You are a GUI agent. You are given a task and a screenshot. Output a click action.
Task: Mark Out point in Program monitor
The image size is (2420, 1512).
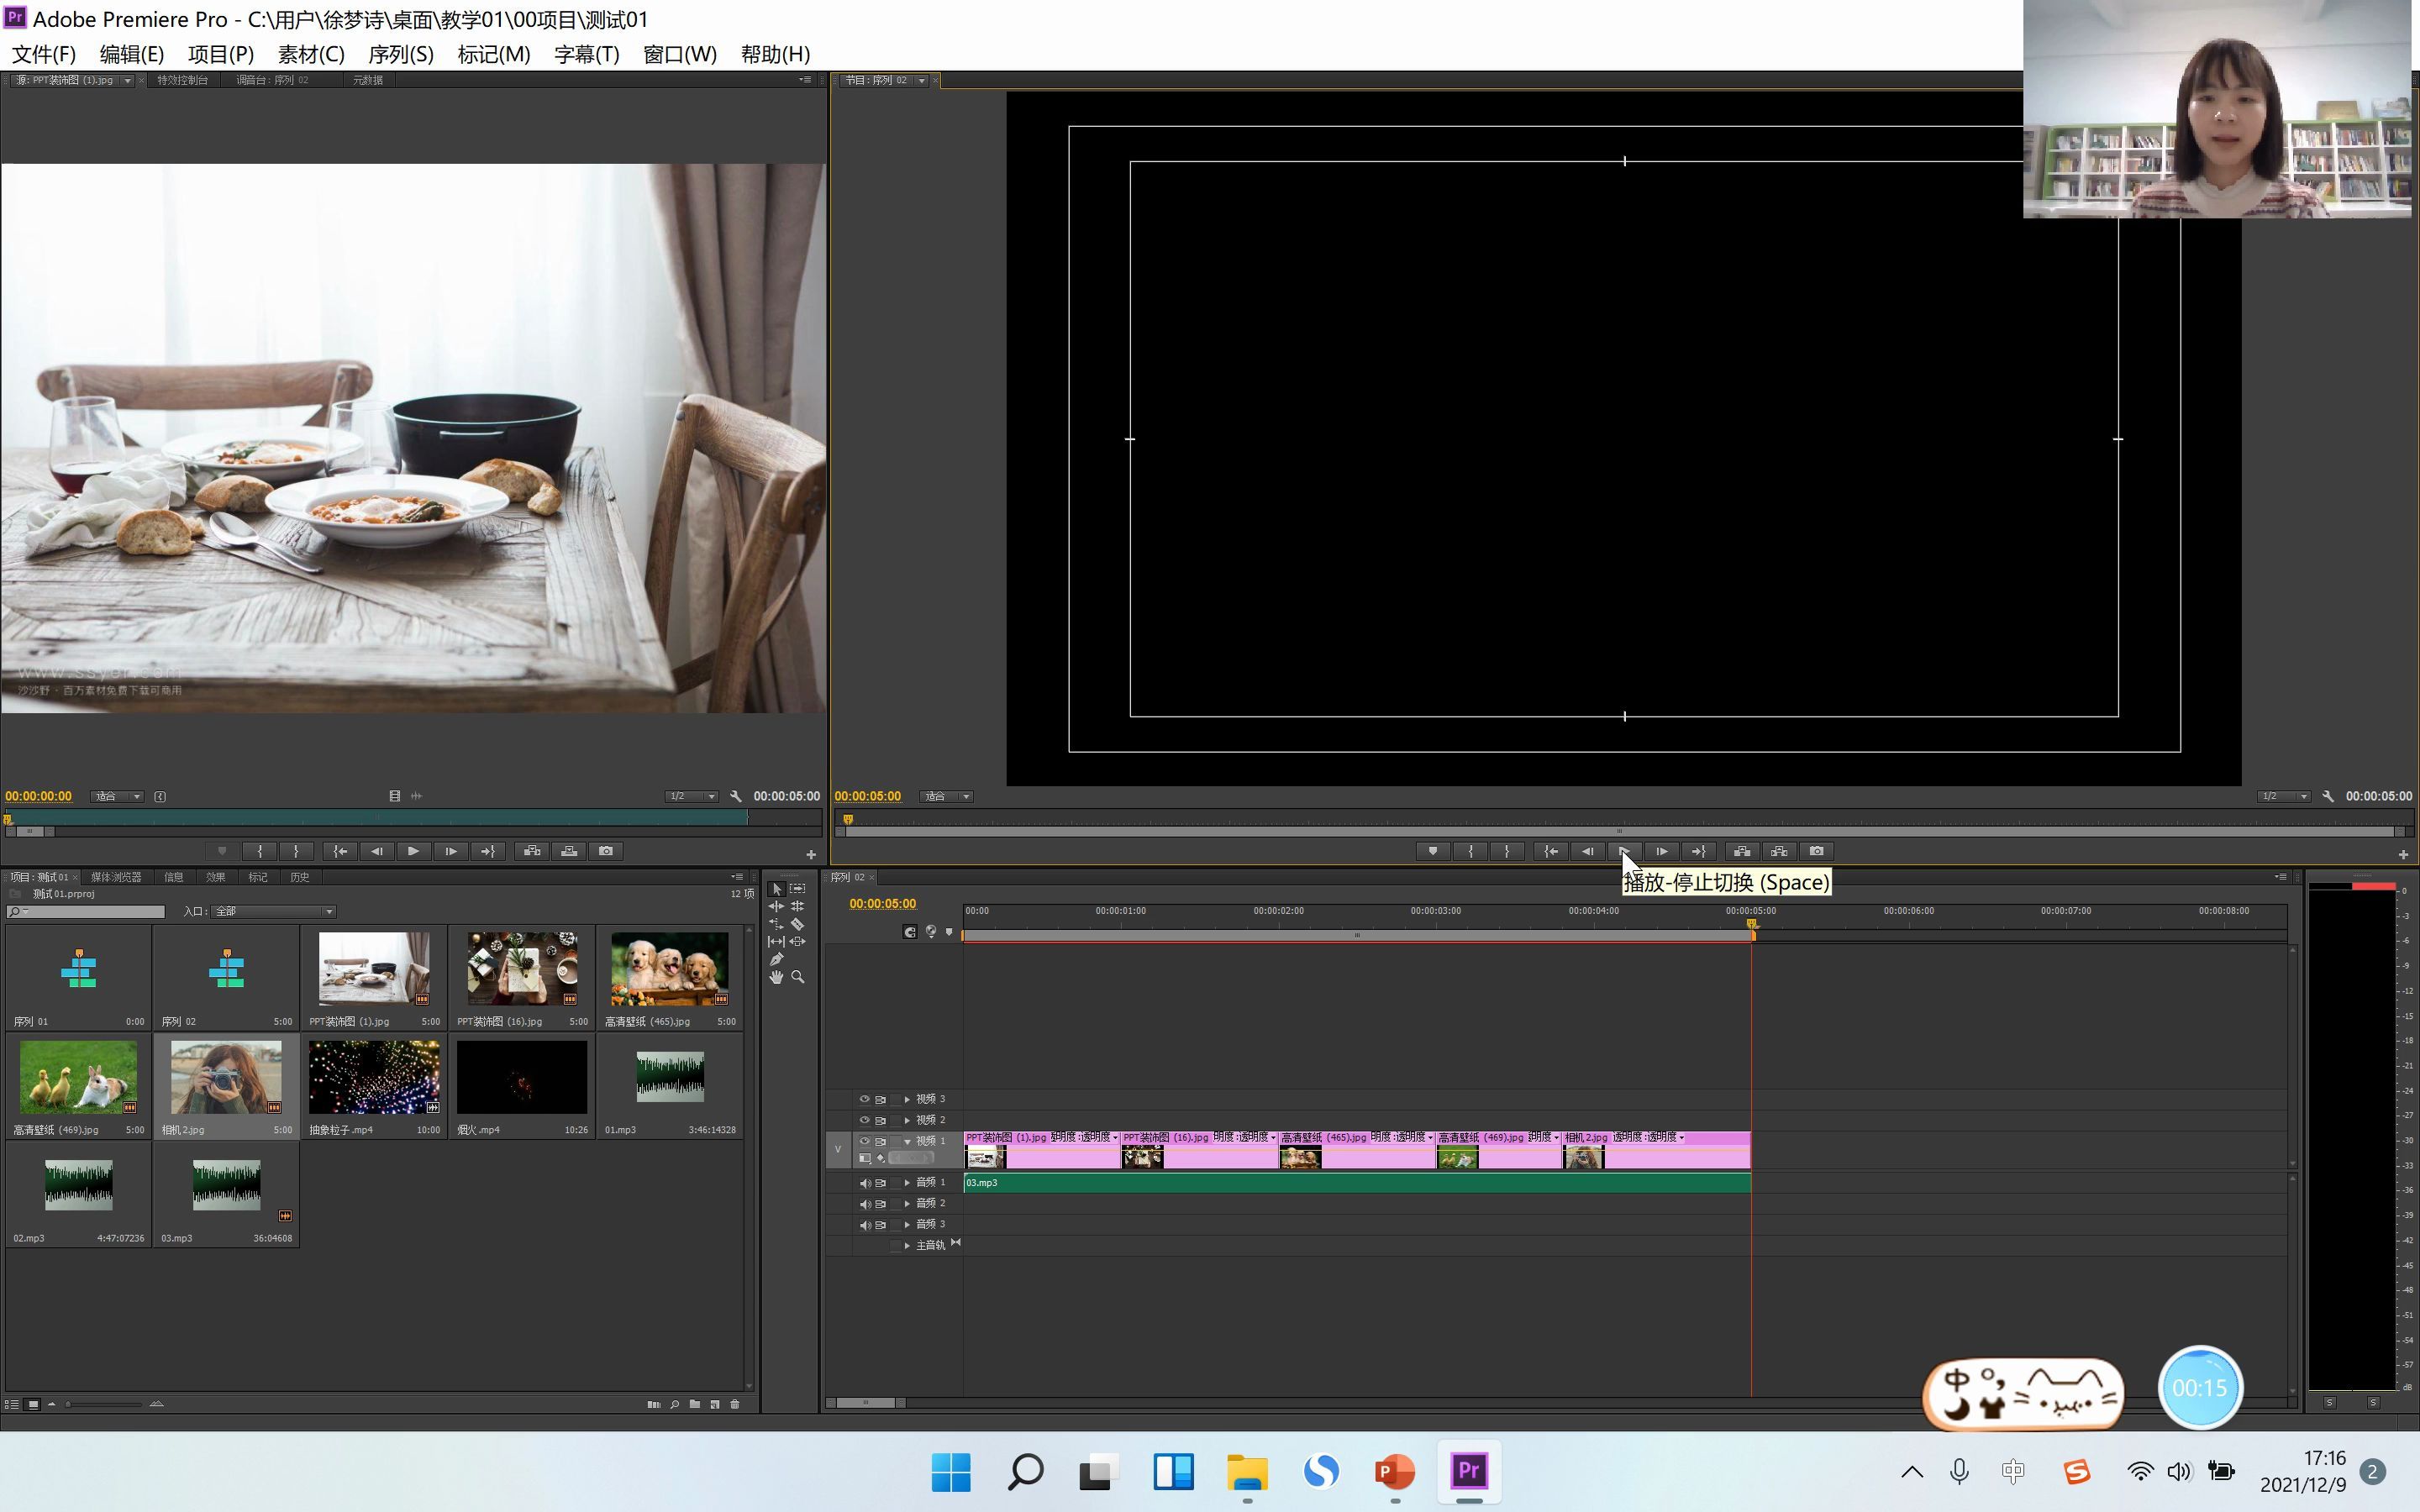click(1507, 852)
